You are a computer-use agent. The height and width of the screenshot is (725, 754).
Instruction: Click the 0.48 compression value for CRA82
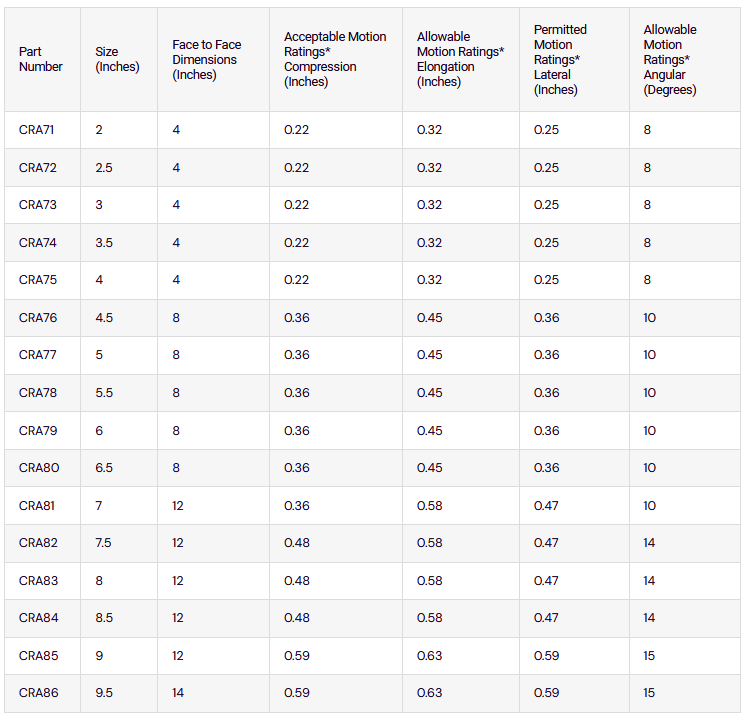[x=297, y=543]
